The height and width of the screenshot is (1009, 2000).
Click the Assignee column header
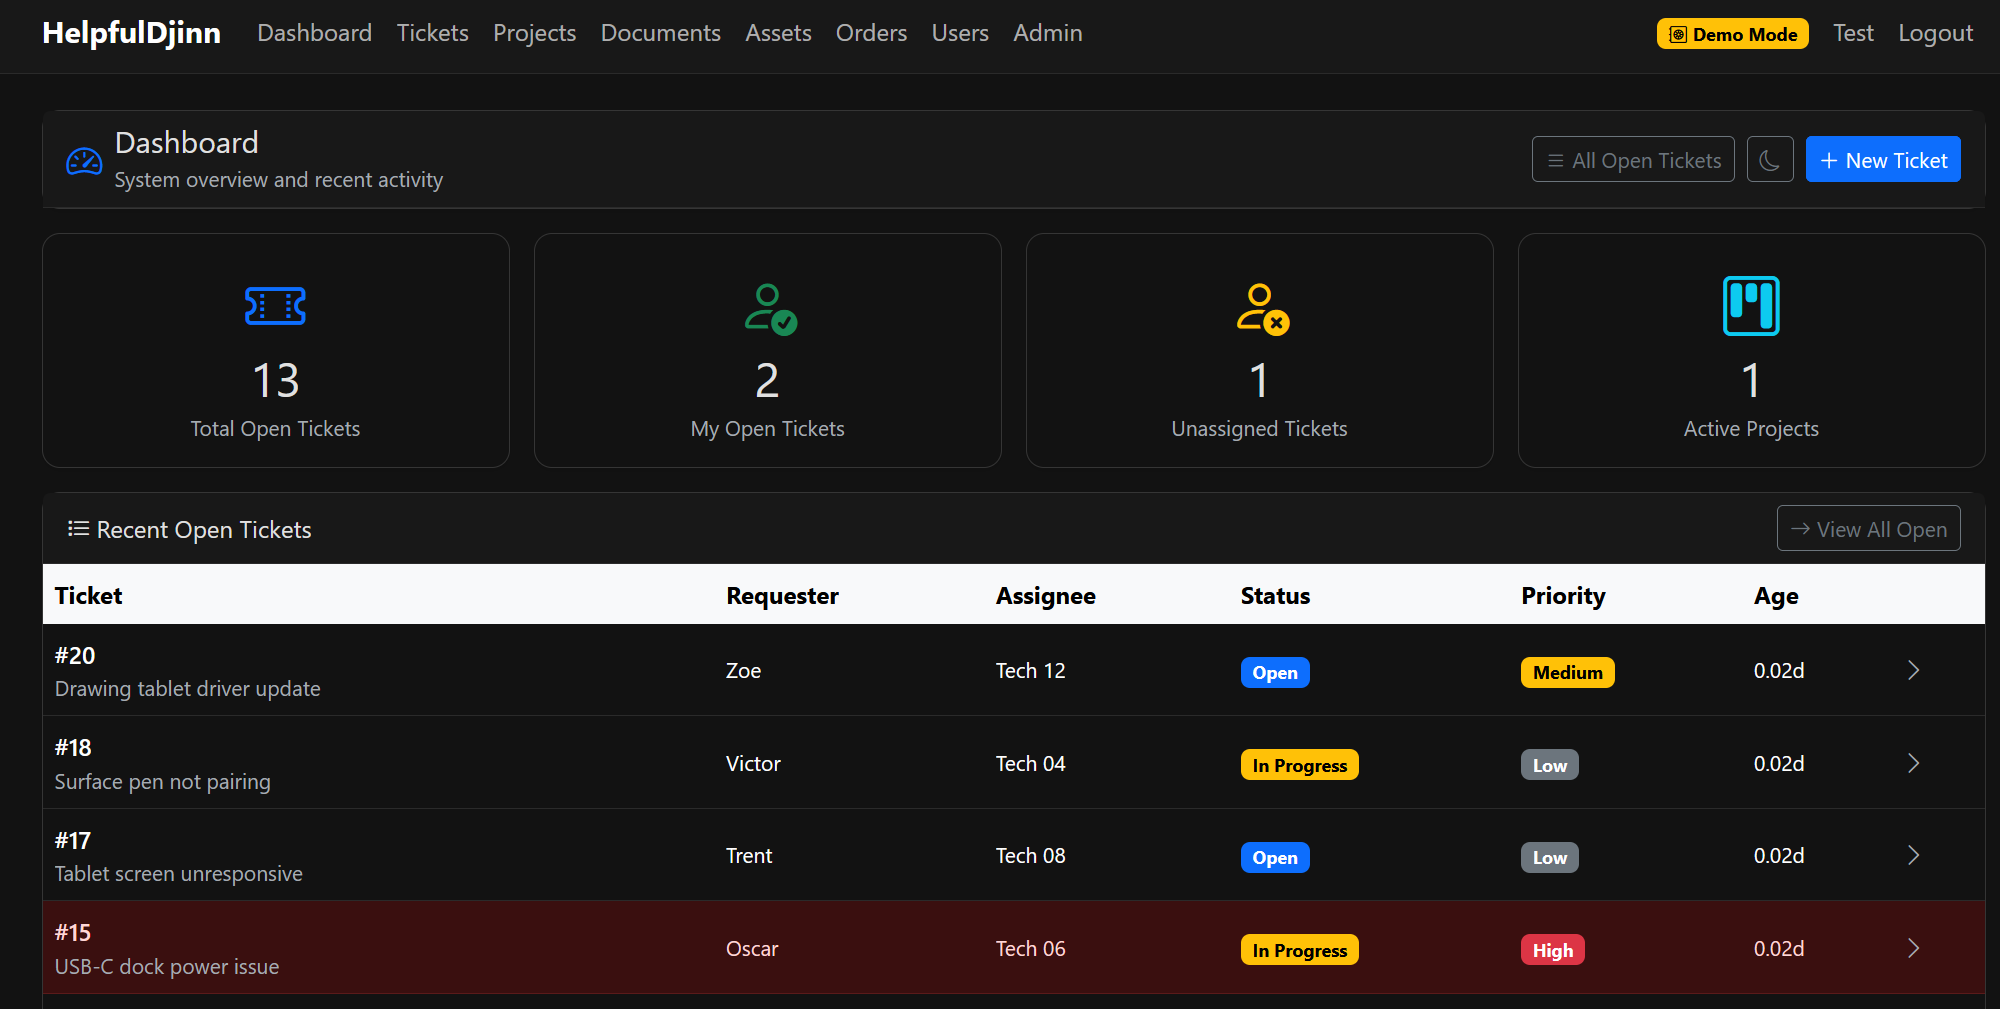(1045, 596)
